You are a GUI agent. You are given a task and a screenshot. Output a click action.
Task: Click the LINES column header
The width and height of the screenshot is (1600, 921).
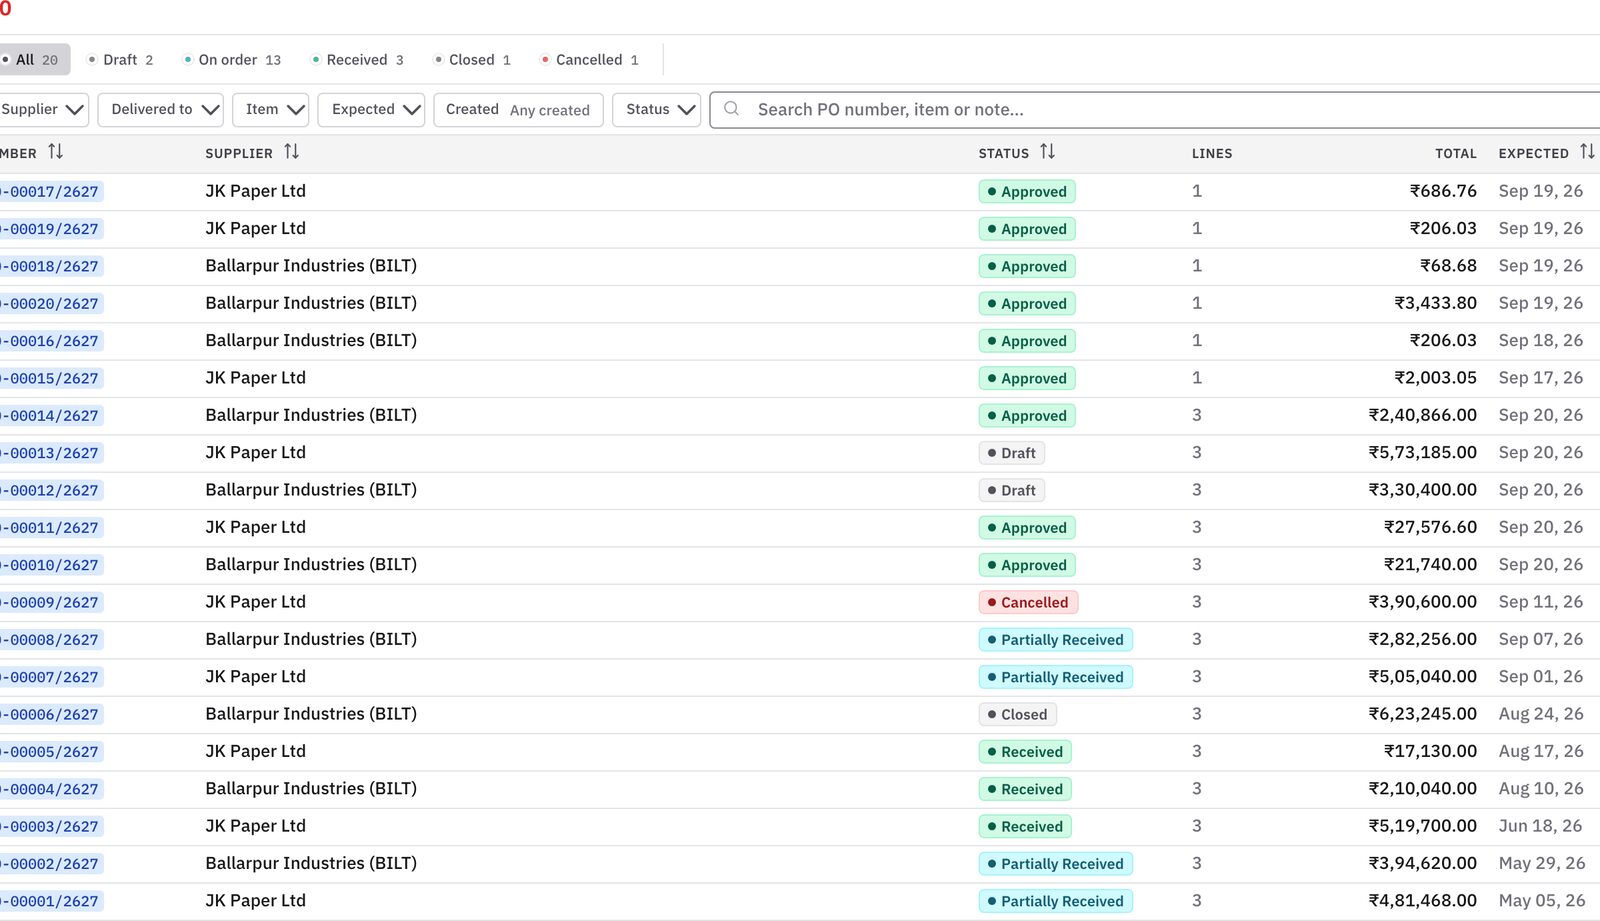(x=1212, y=153)
